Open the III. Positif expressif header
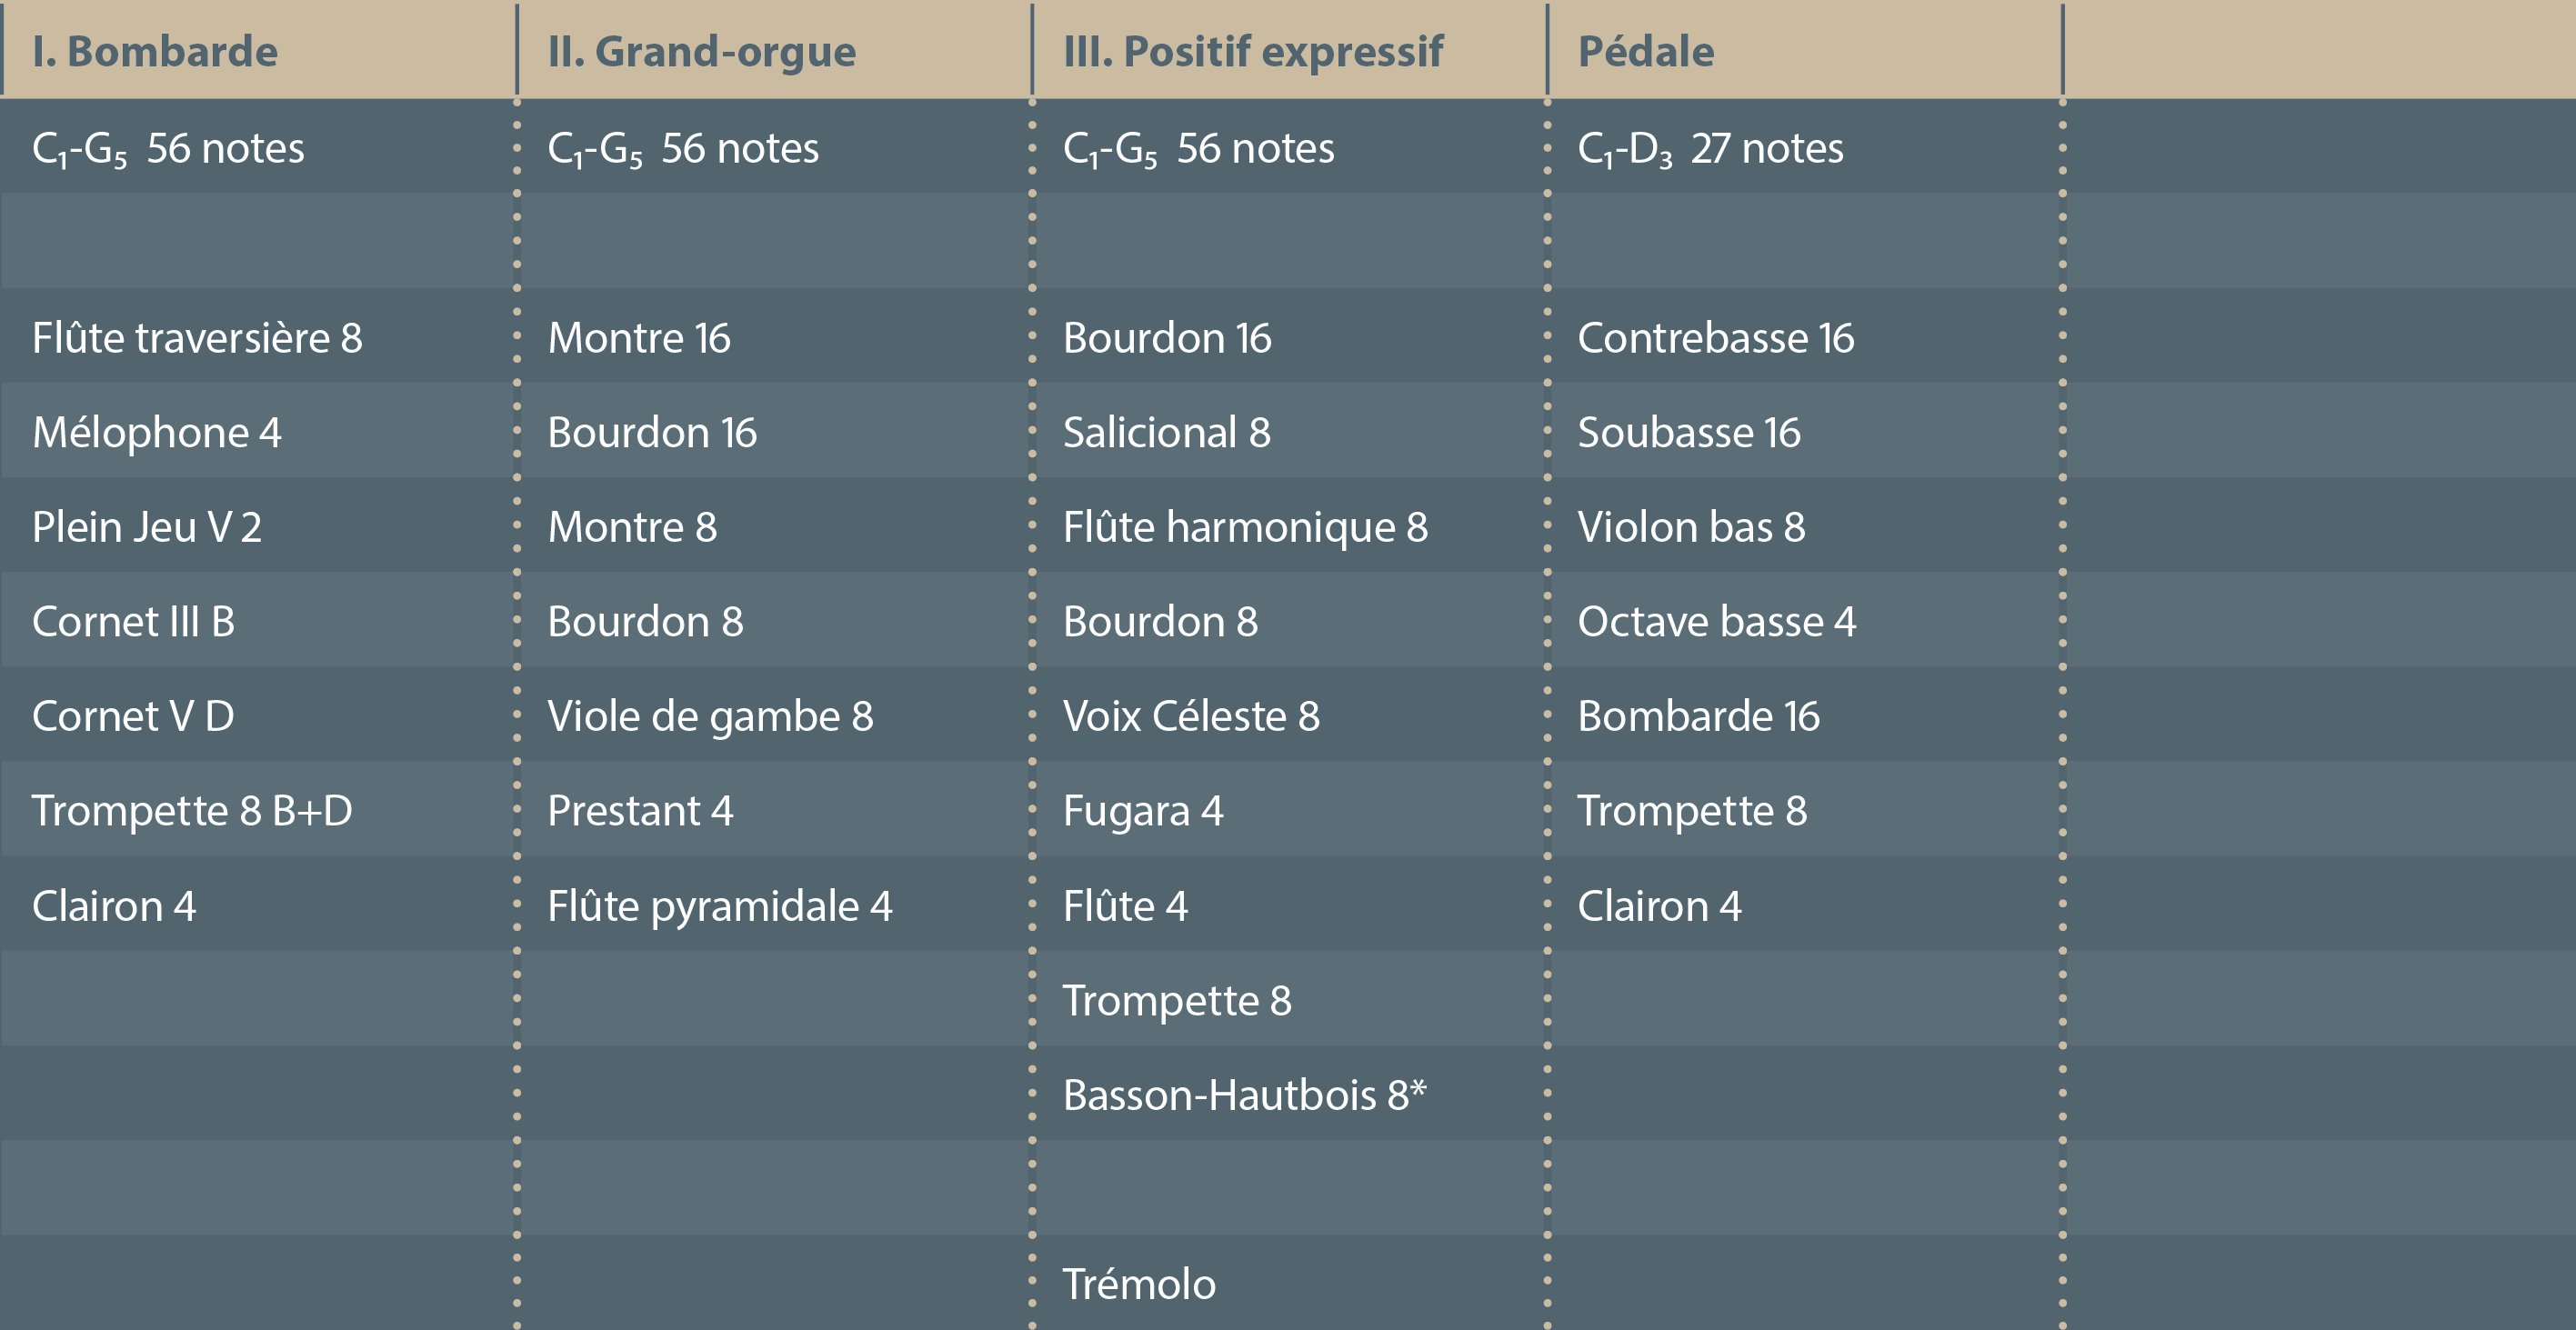 [x=1252, y=52]
